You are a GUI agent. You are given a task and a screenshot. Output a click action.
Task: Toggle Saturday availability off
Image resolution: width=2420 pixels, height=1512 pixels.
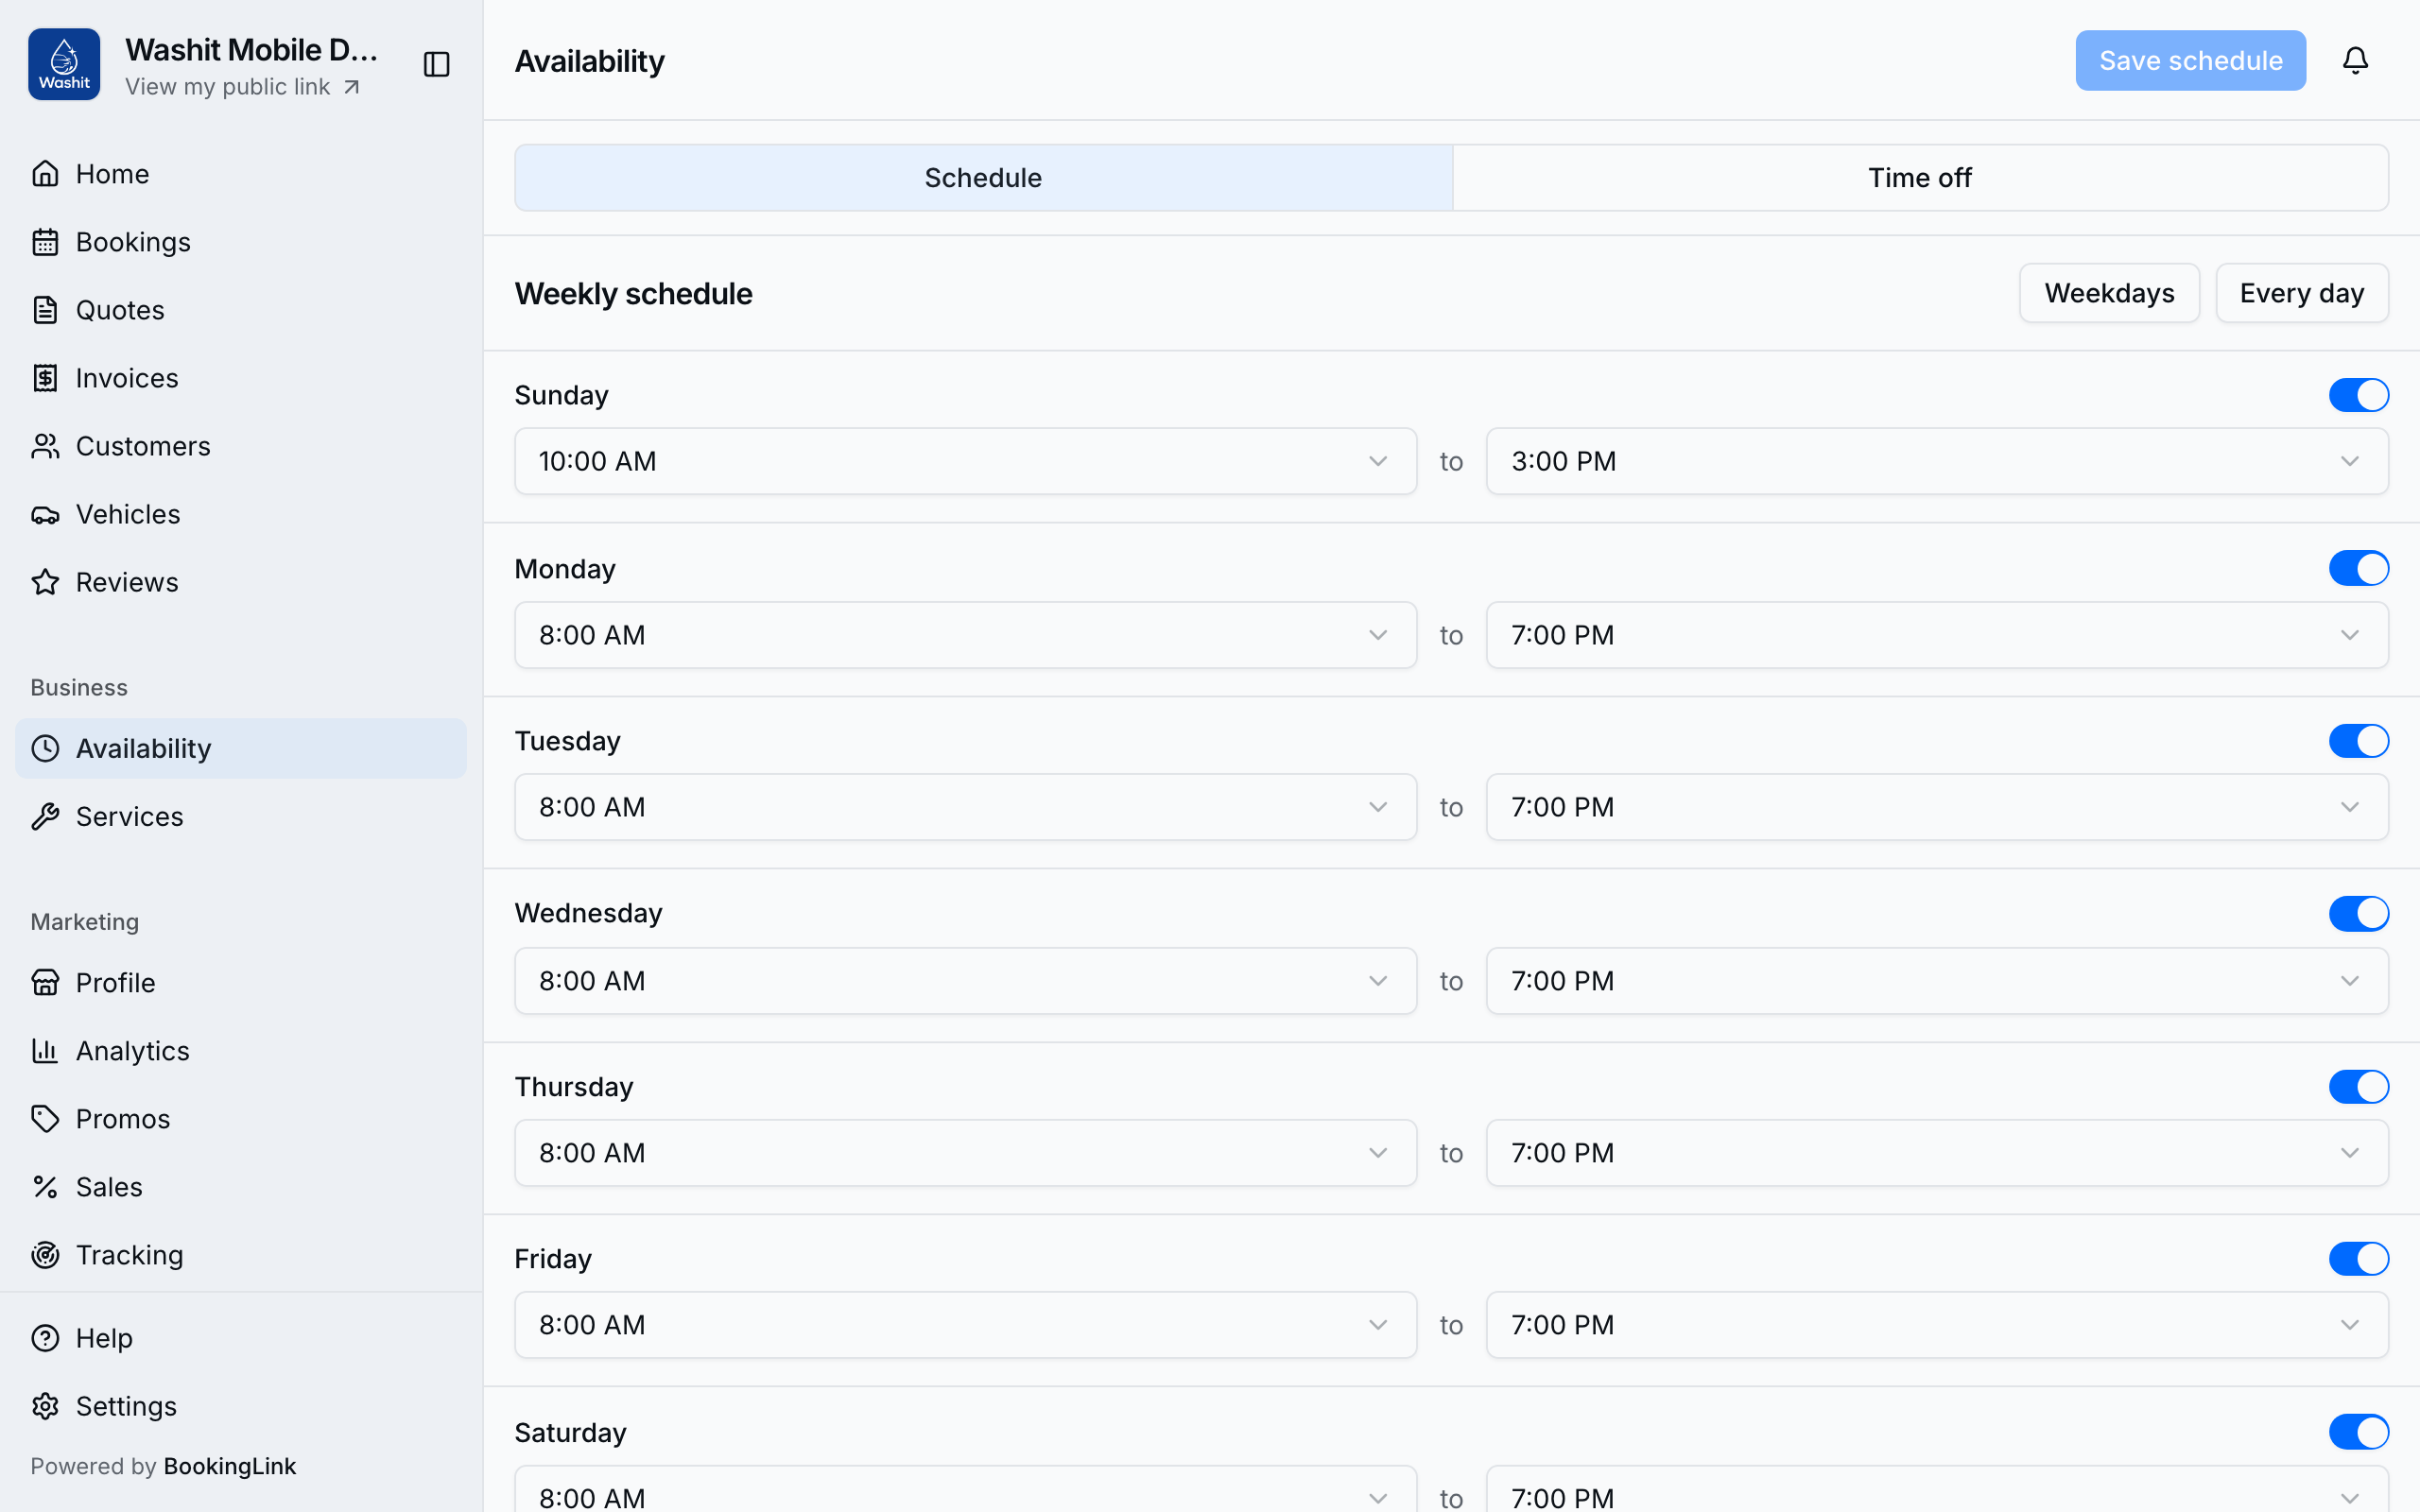click(x=2358, y=1432)
